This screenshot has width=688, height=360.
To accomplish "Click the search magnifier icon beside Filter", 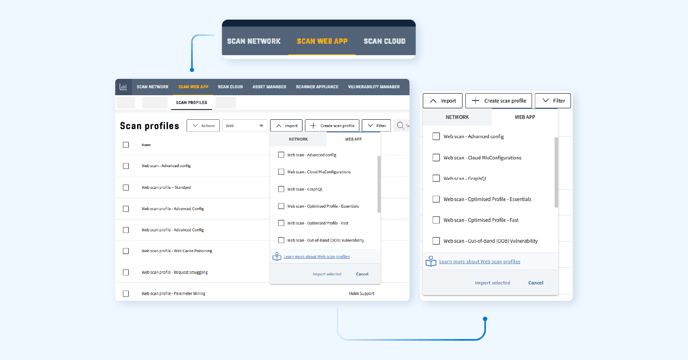I will pyautogui.click(x=400, y=126).
